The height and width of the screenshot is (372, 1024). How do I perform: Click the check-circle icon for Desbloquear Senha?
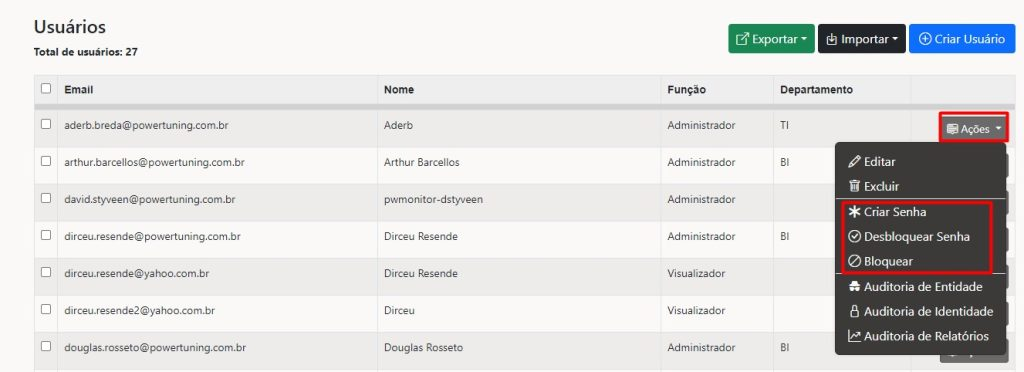854,236
